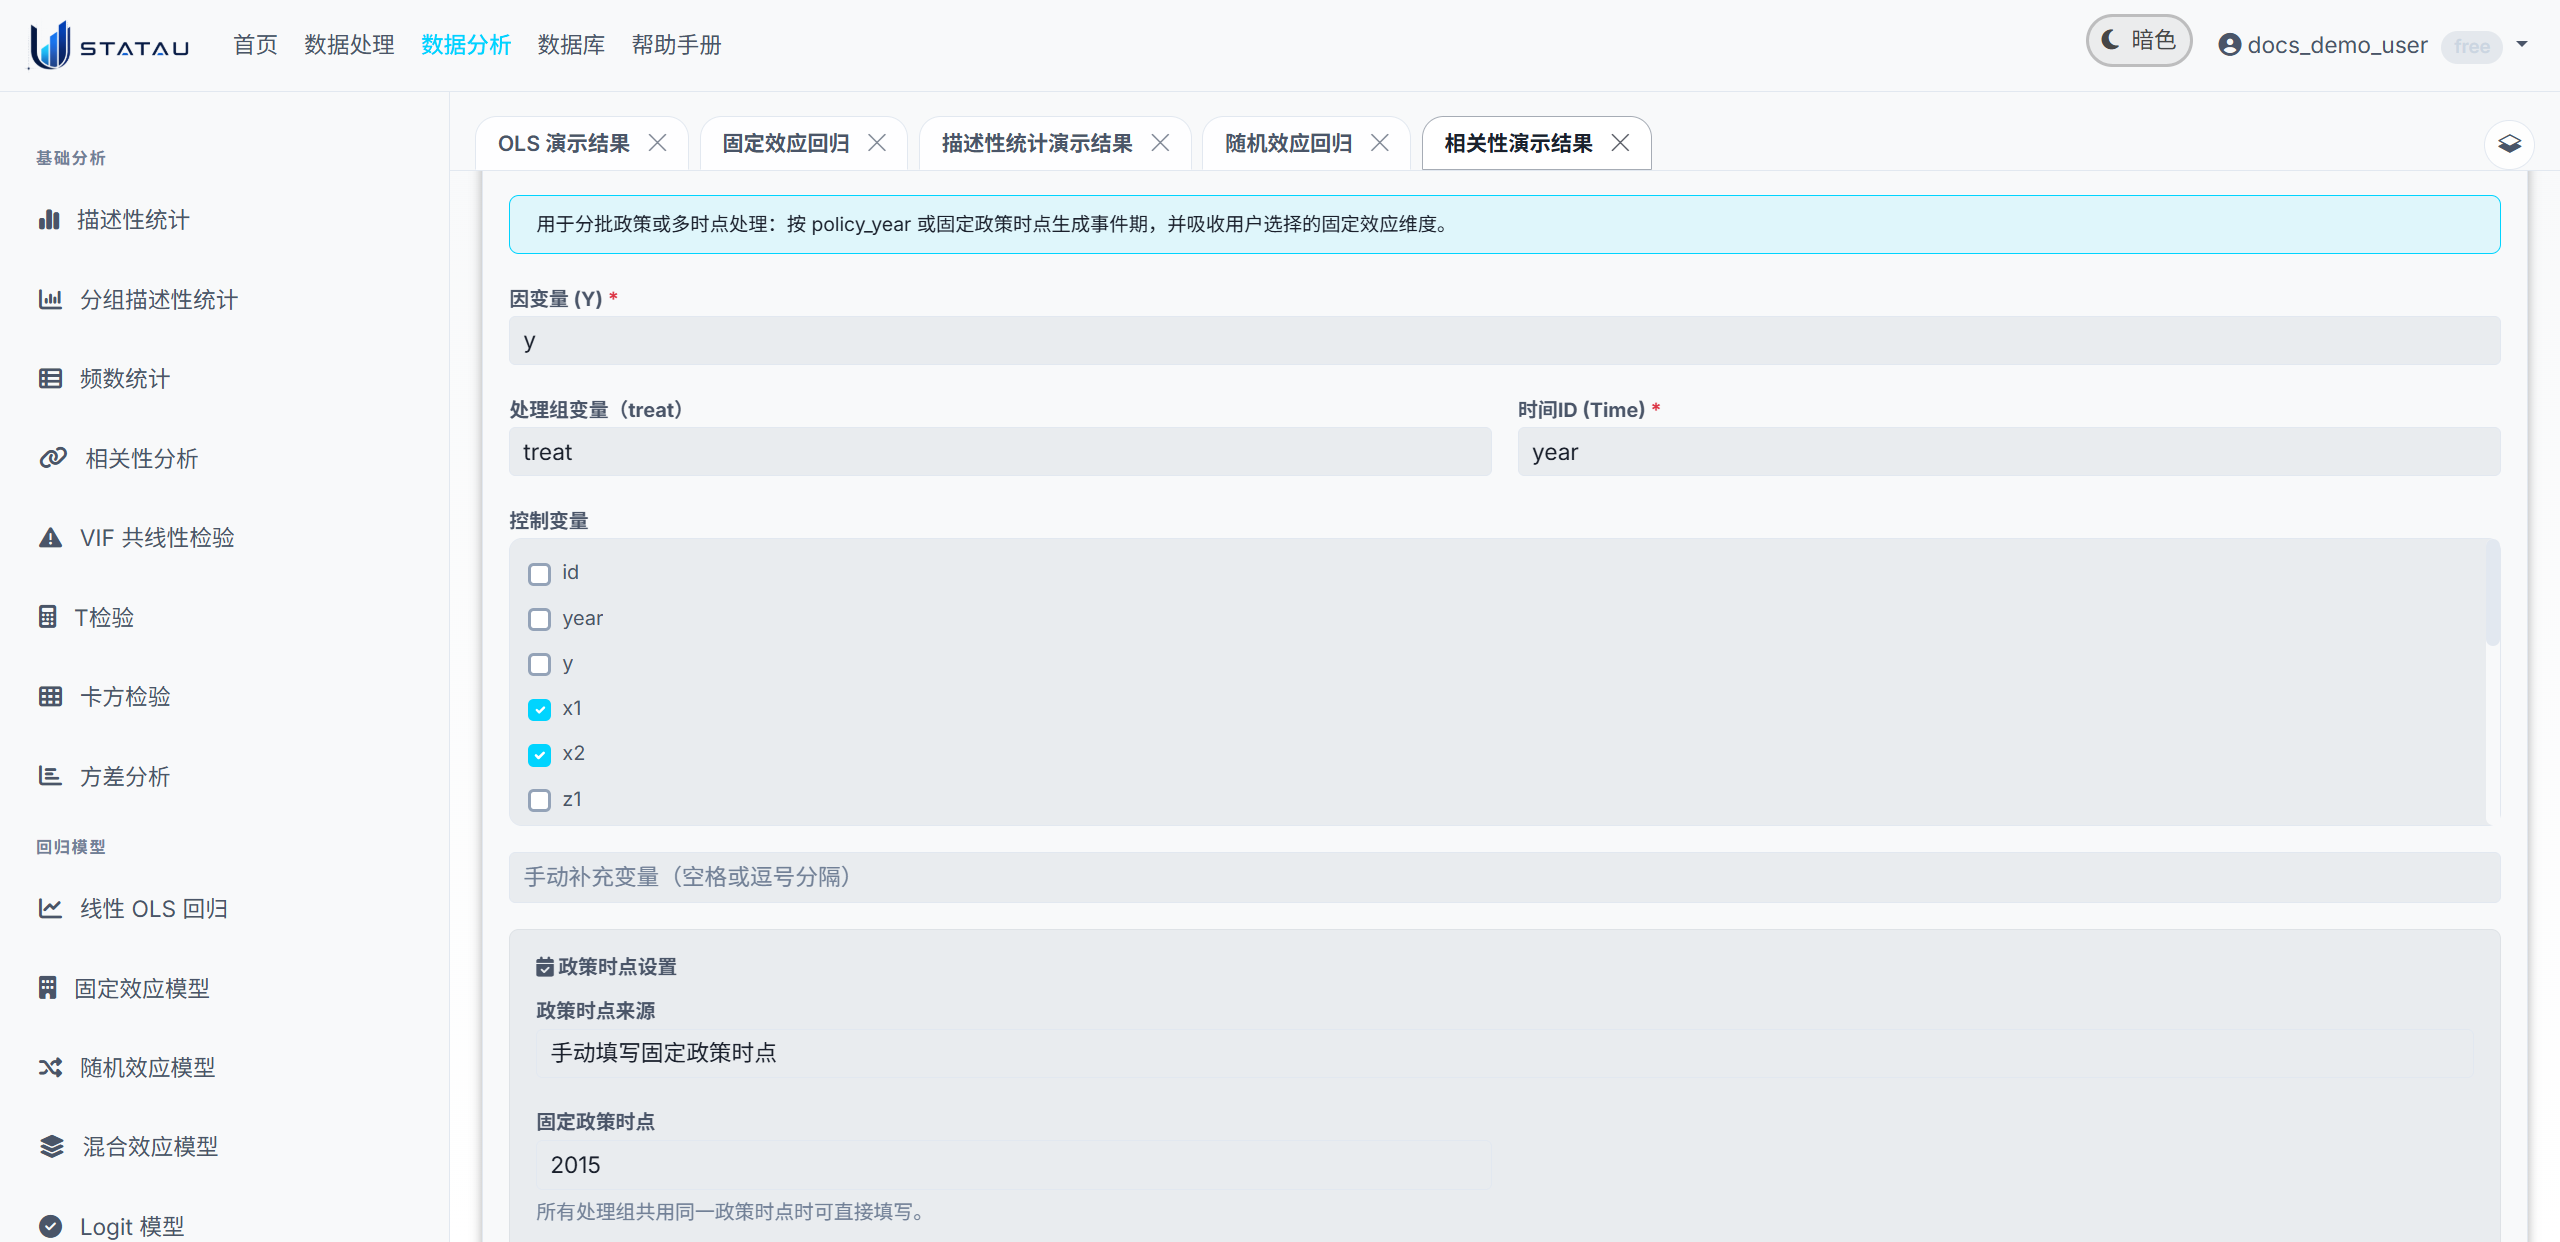This screenshot has height=1242, width=2560.
Task: Open 数据处理 in top navigation
Action: click(349, 45)
